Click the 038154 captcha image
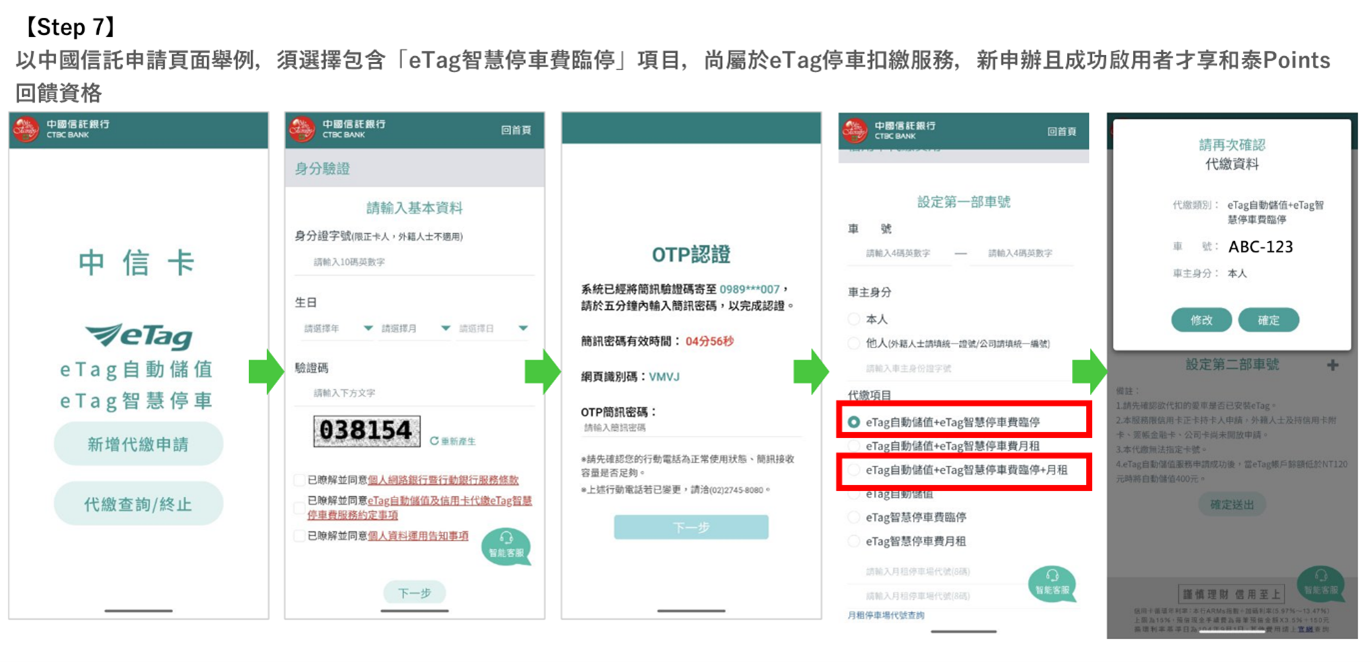 coord(366,431)
